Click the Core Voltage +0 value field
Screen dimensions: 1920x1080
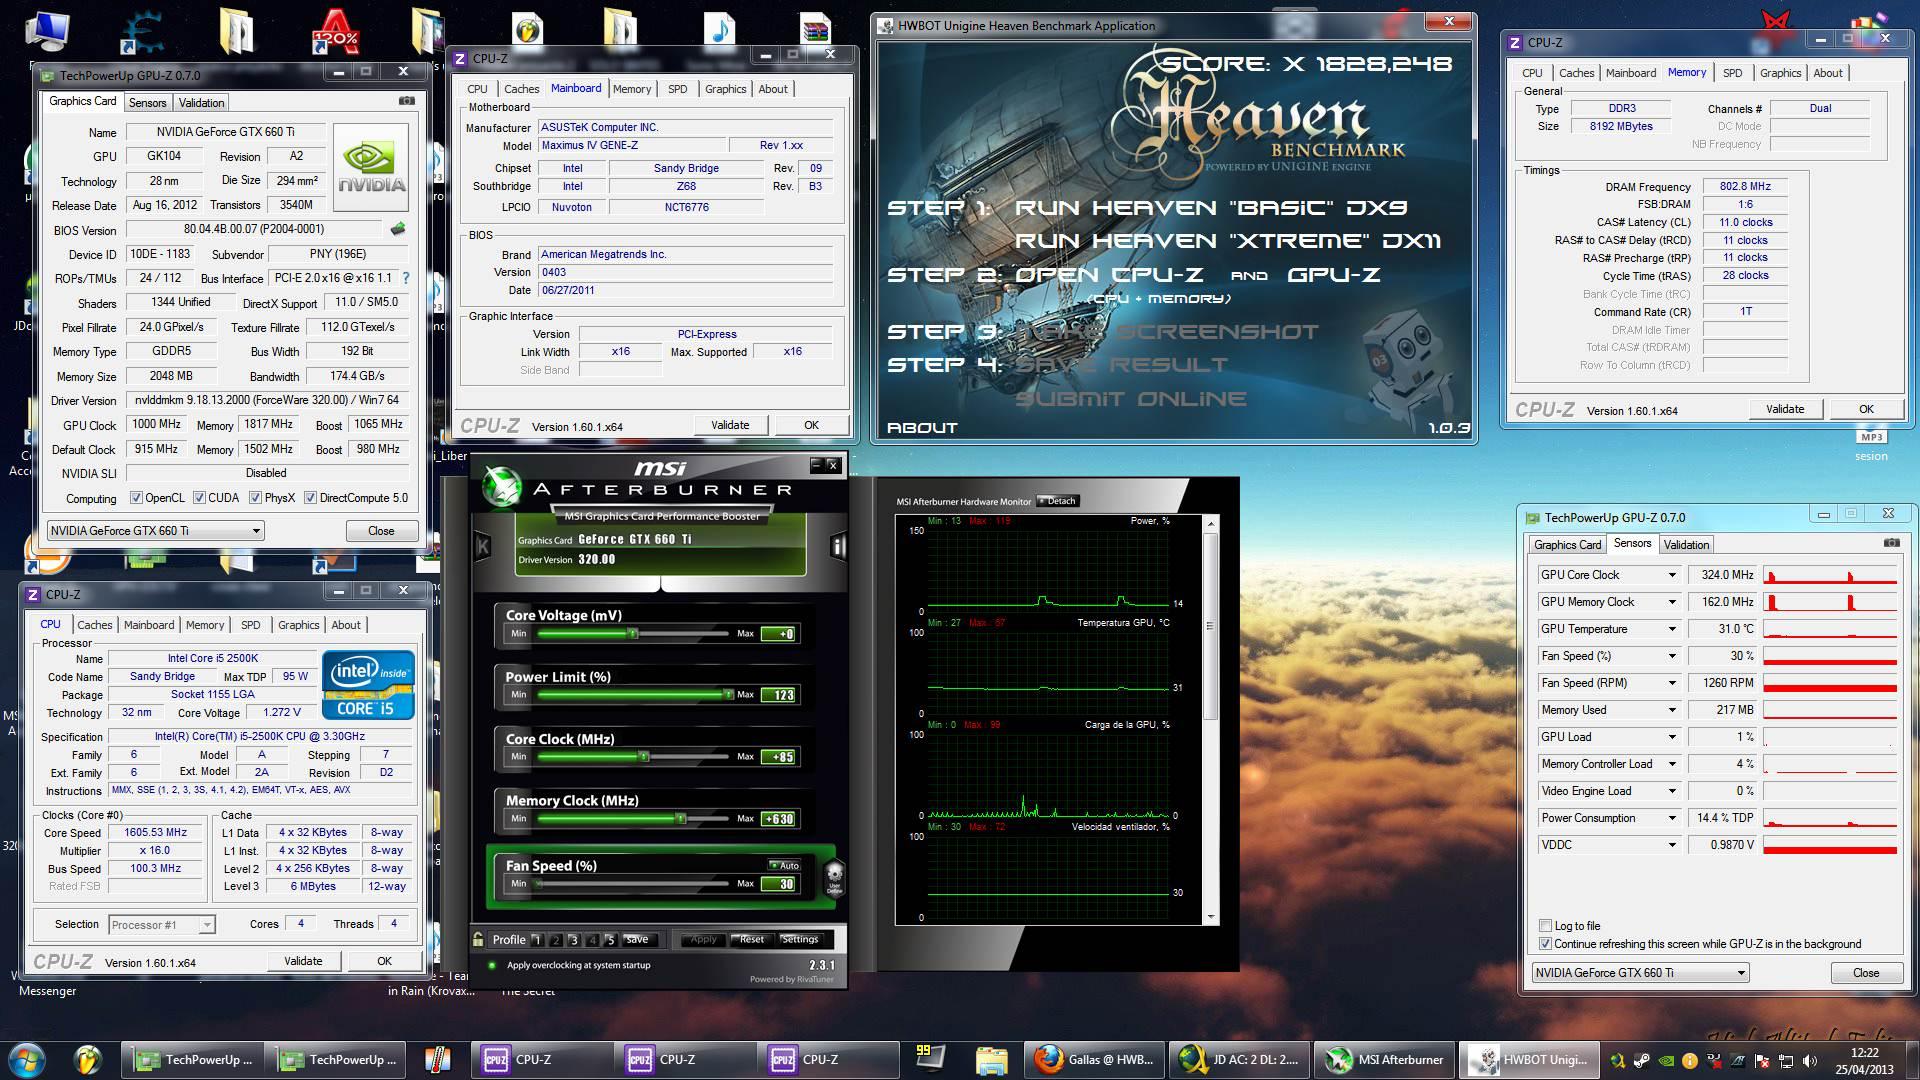(x=778, y=634)
